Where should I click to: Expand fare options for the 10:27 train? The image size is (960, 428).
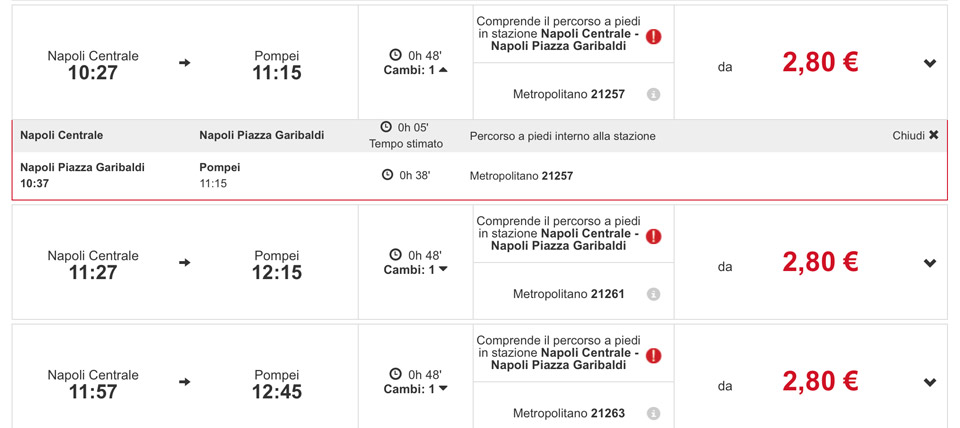click(x=930, y=64)
